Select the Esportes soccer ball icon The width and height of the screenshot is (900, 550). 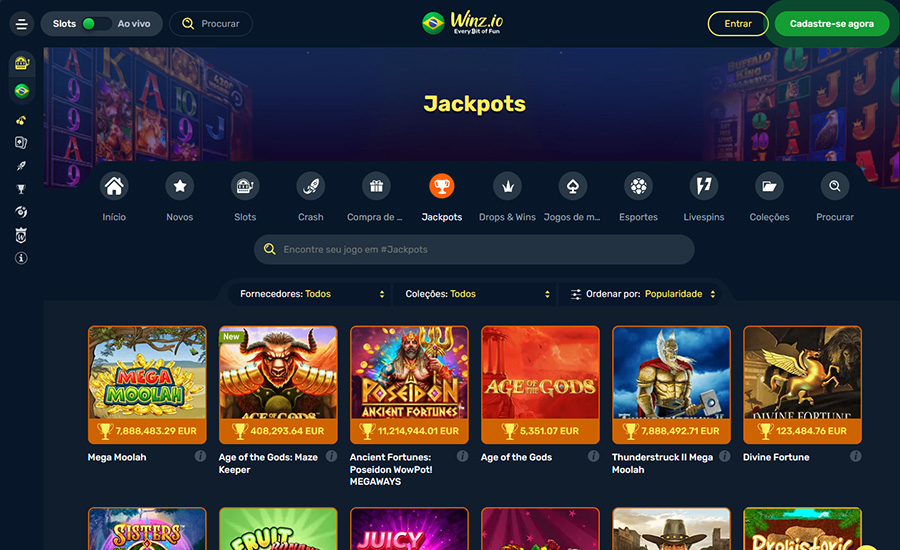coord(638,186)
